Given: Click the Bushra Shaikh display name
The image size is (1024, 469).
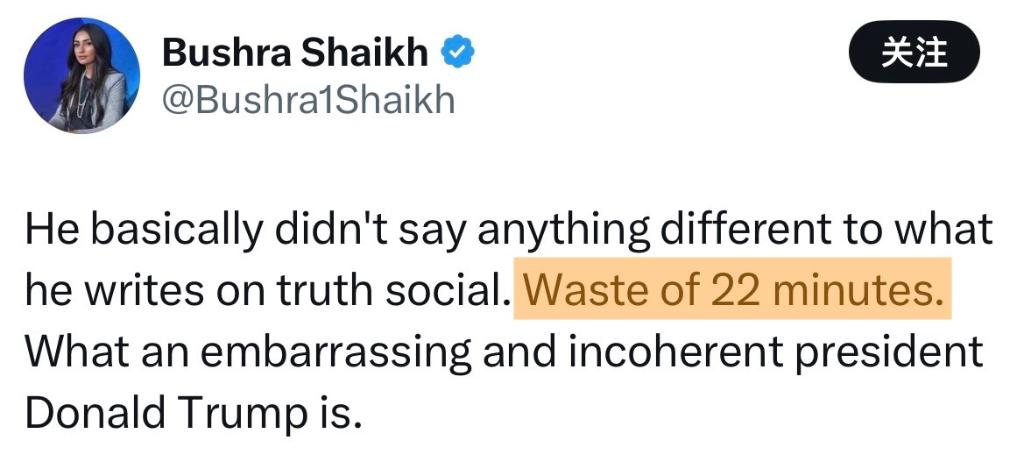Looking at the screenshot, I should click(295, 52).
